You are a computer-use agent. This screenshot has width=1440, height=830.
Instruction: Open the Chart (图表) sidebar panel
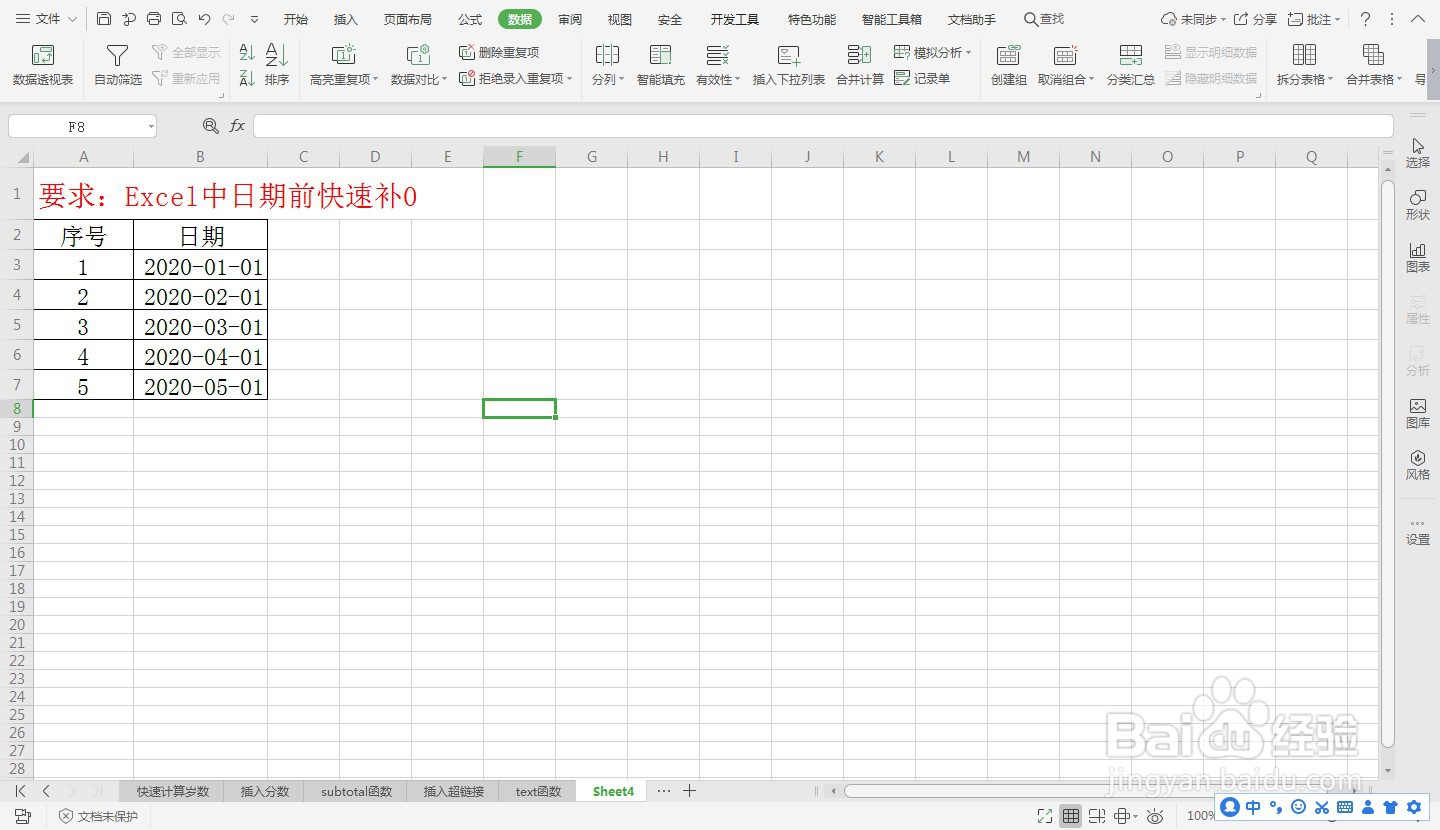(1418, 257)
